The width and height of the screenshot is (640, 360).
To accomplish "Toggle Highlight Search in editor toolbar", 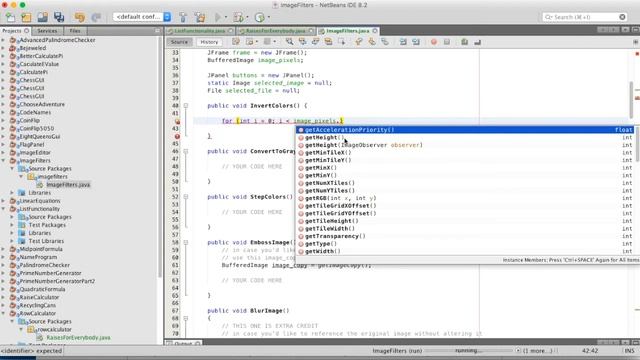I will pyautogui.click(x=328, y=42).
